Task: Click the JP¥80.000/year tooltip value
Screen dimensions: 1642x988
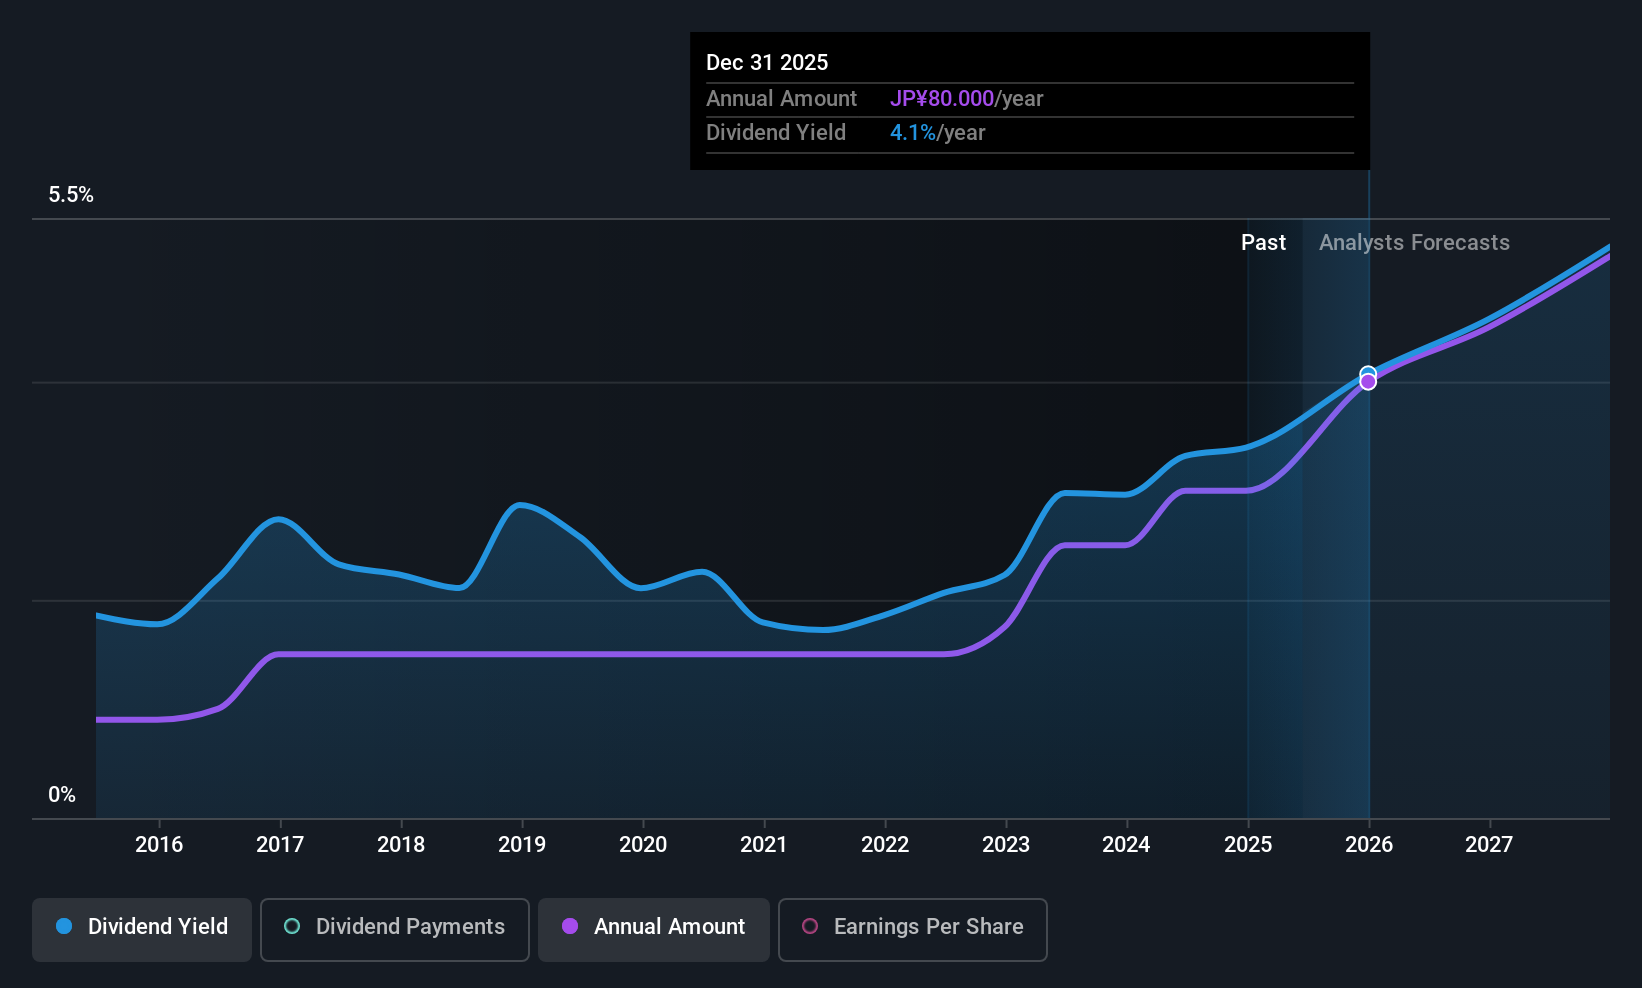Action: [967, 99]
